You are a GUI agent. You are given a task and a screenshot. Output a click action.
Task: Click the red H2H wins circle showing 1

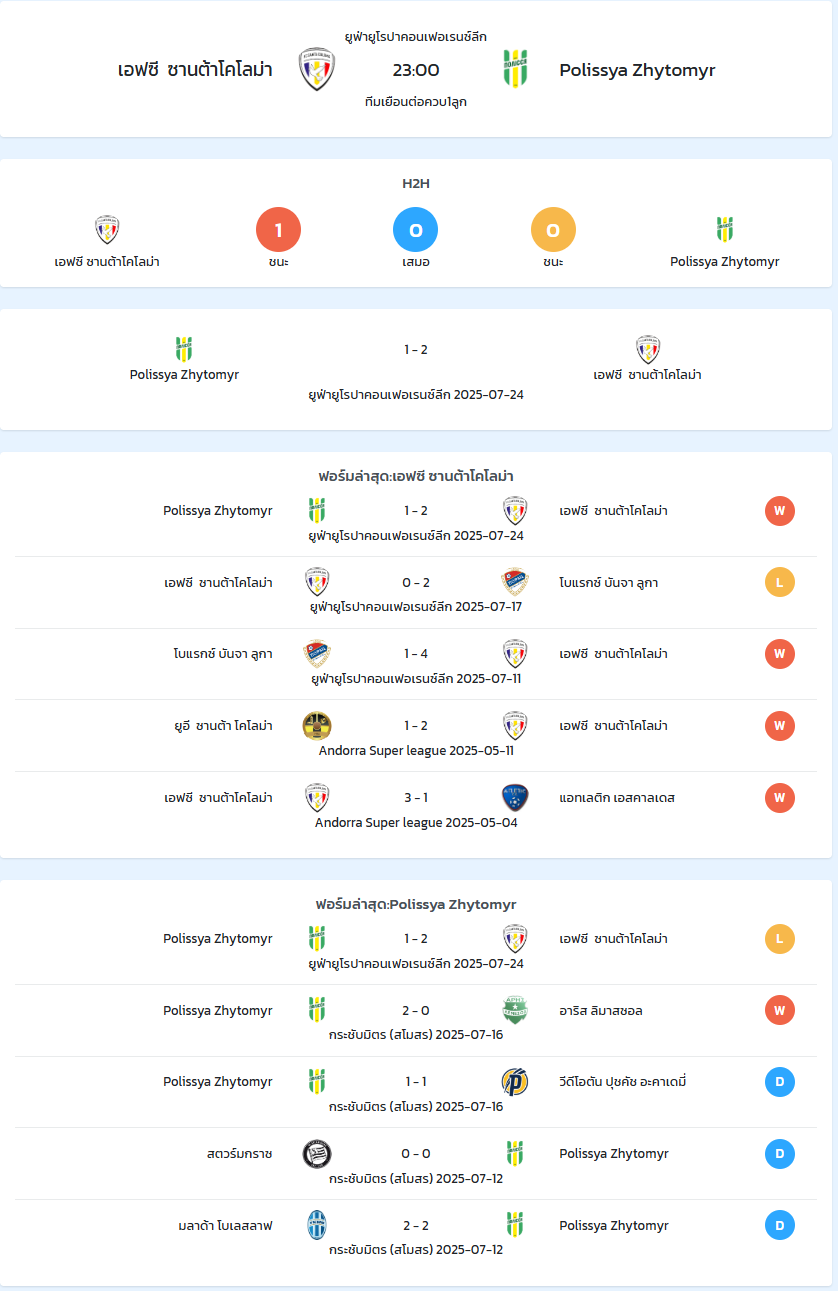(x=279, y=230)
